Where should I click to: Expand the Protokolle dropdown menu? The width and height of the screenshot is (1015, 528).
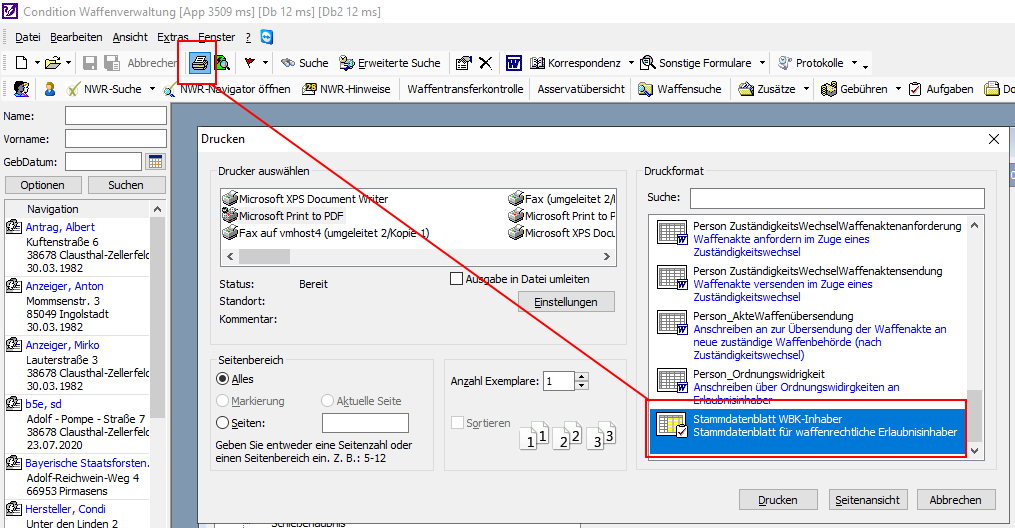coord(854,63)
